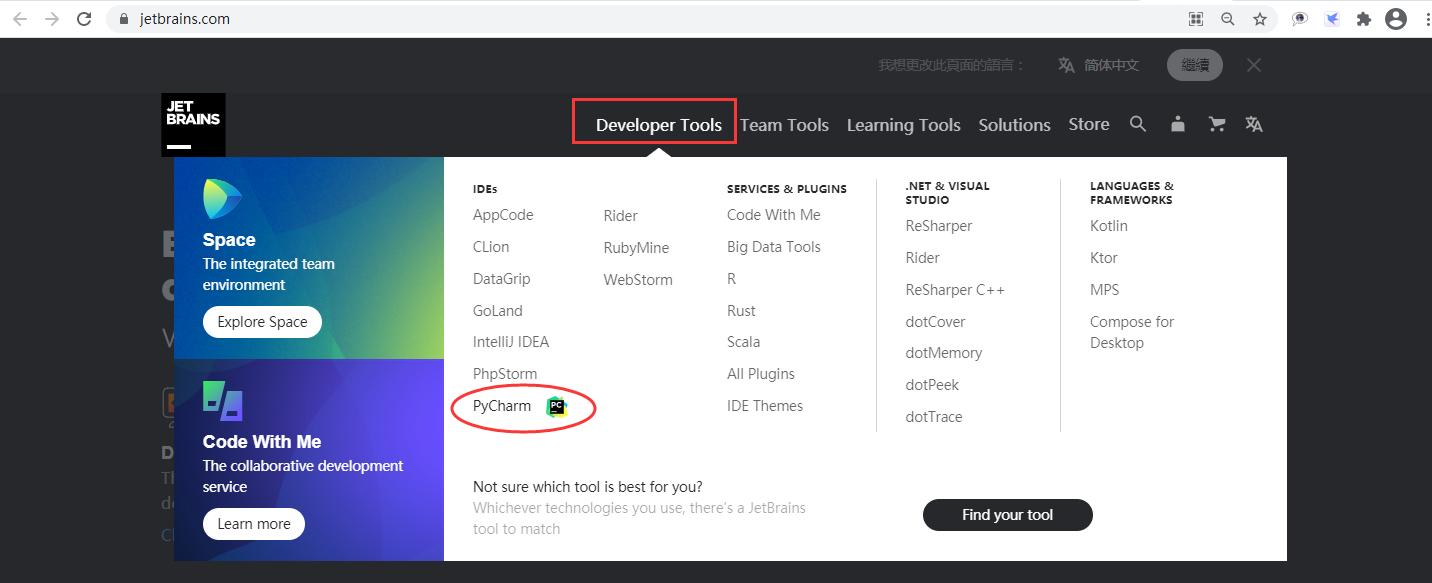Open the WebStorm link

638,280
